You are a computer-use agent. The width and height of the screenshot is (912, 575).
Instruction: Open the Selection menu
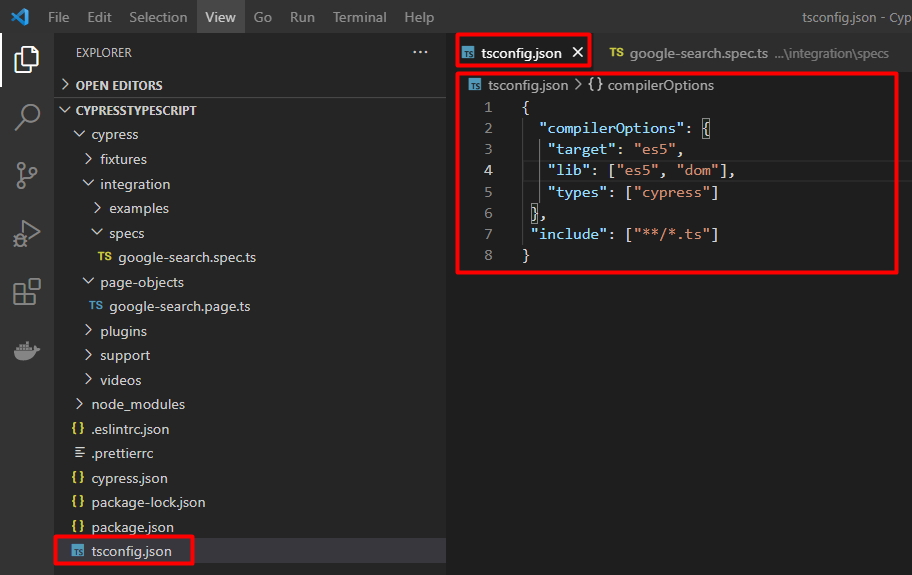click(158, 17)
